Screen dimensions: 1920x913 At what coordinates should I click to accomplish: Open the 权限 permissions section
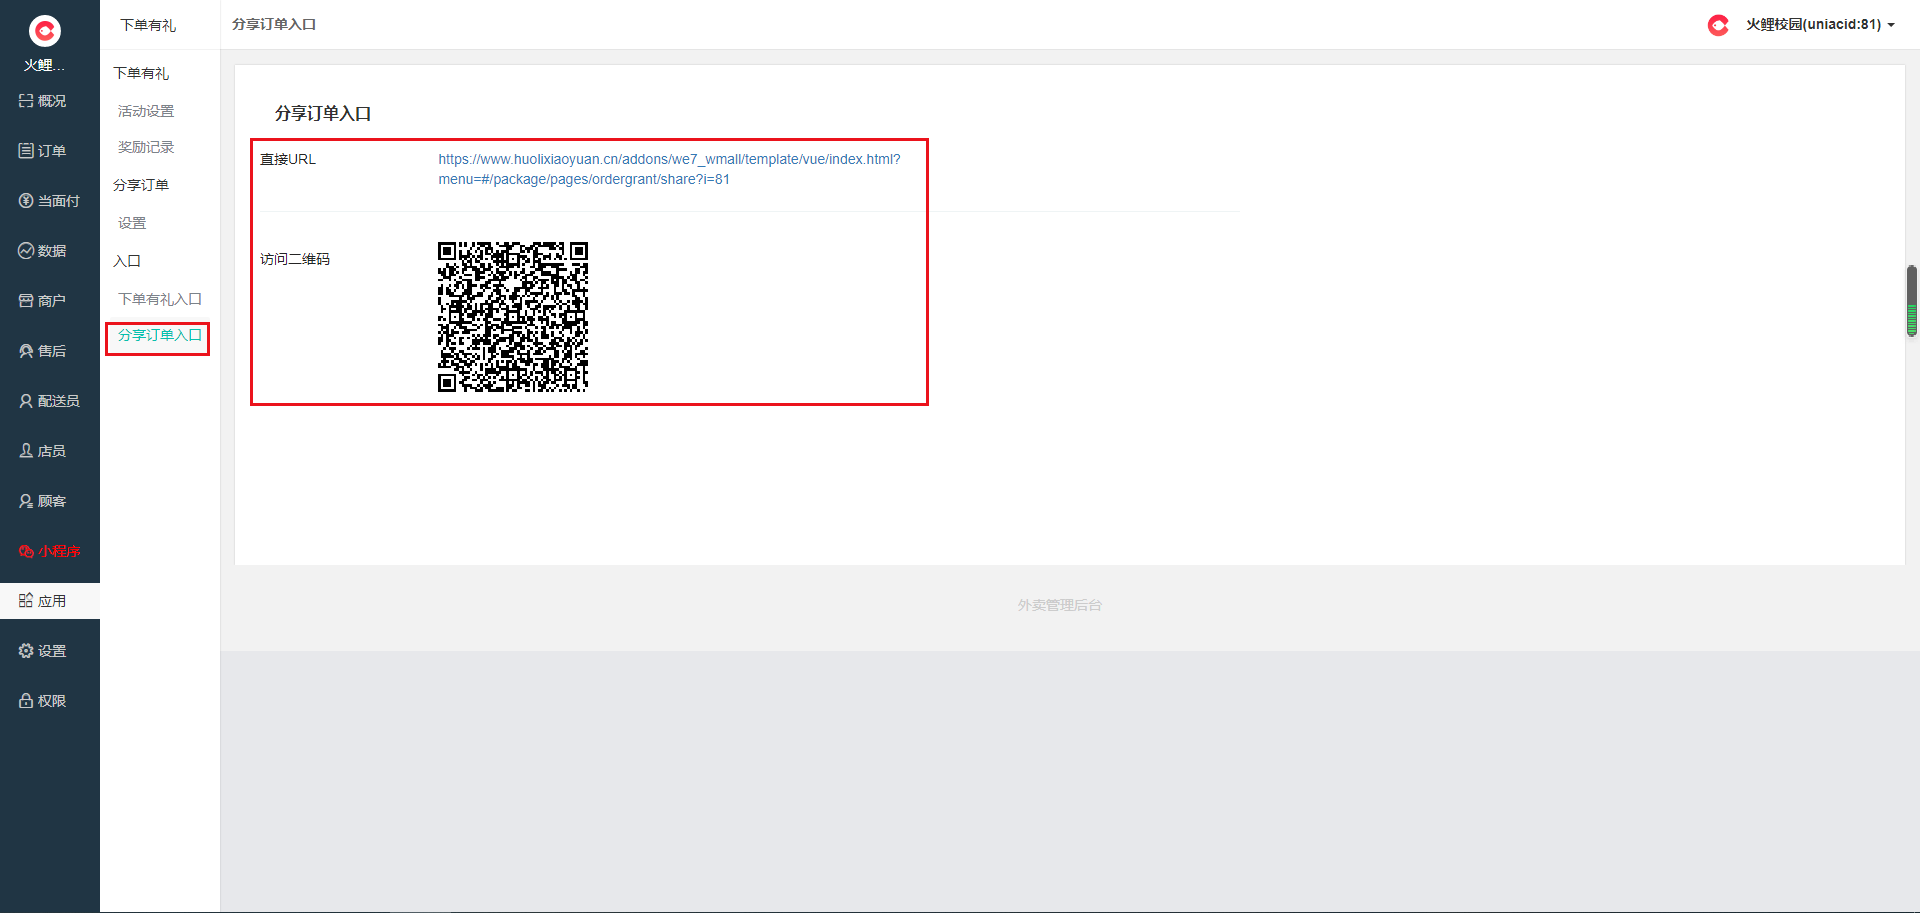click(x=42, y=701)
